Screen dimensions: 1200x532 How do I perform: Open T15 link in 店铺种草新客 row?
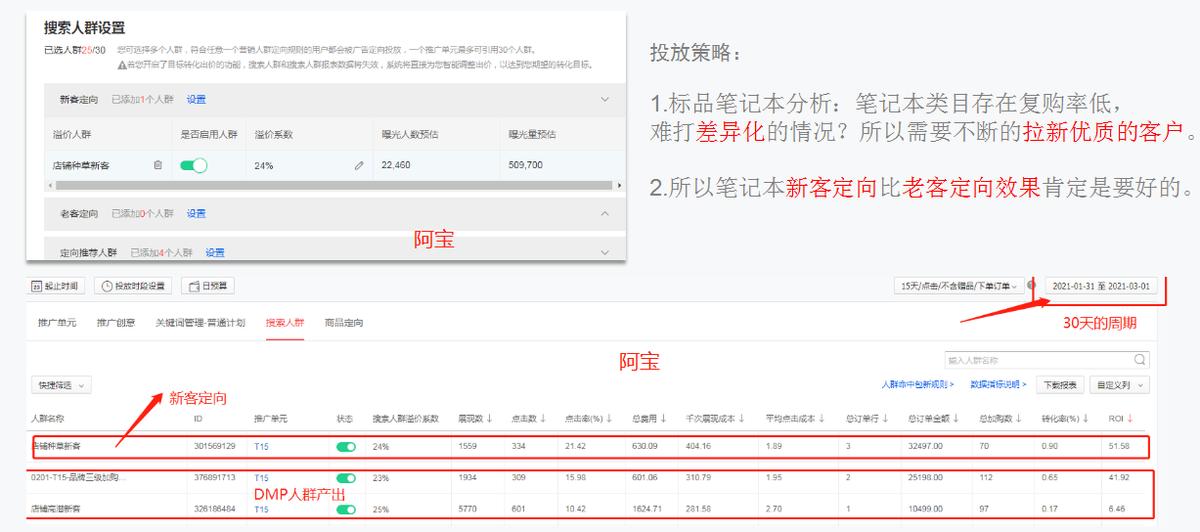(x=262, y=447)
